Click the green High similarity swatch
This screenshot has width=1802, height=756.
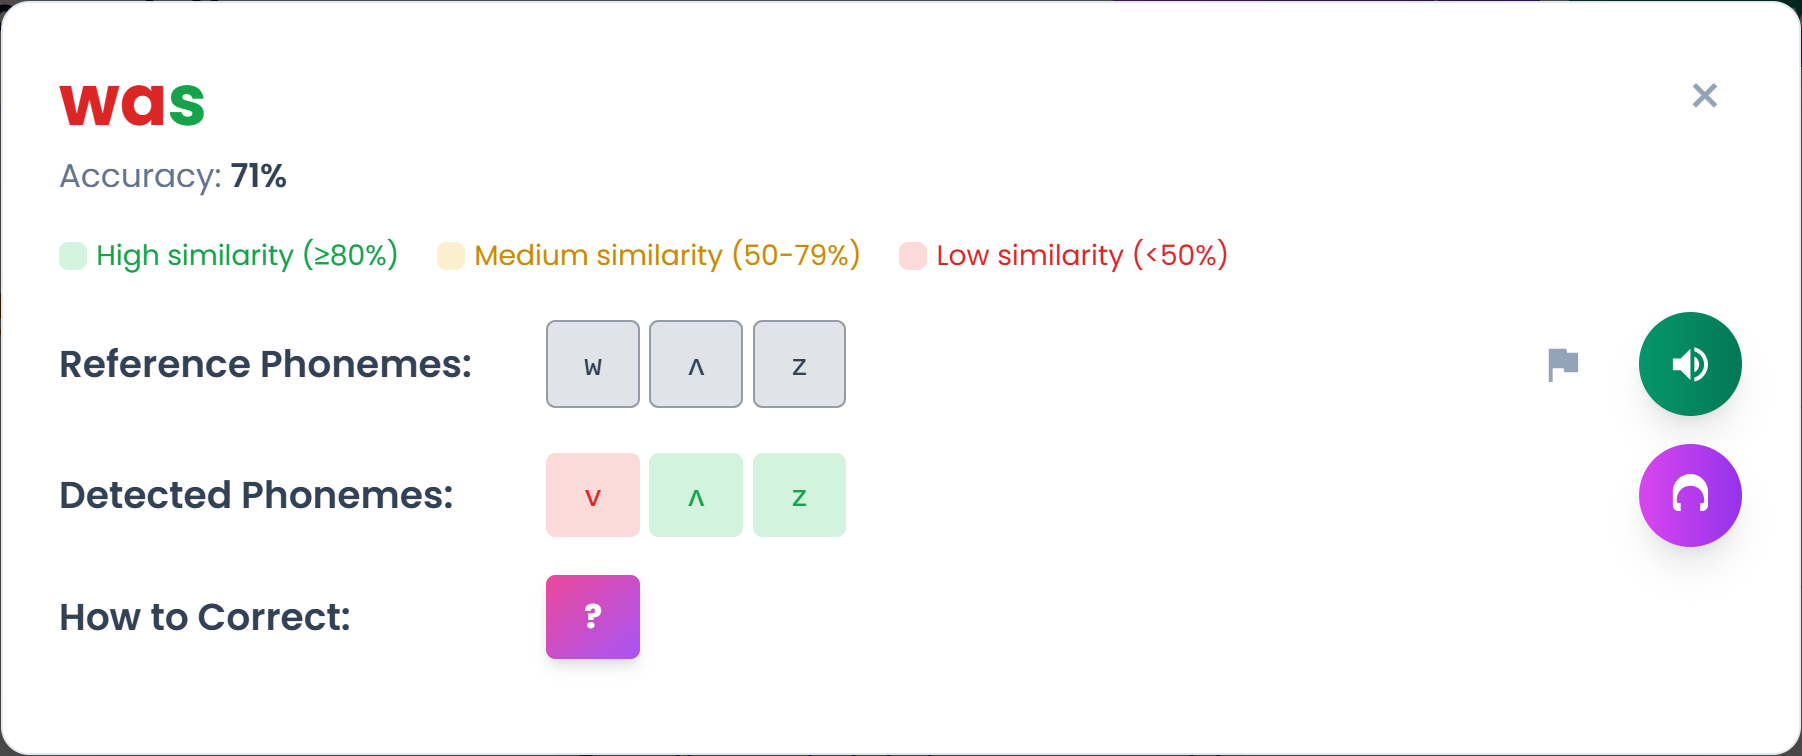[73, 256]
